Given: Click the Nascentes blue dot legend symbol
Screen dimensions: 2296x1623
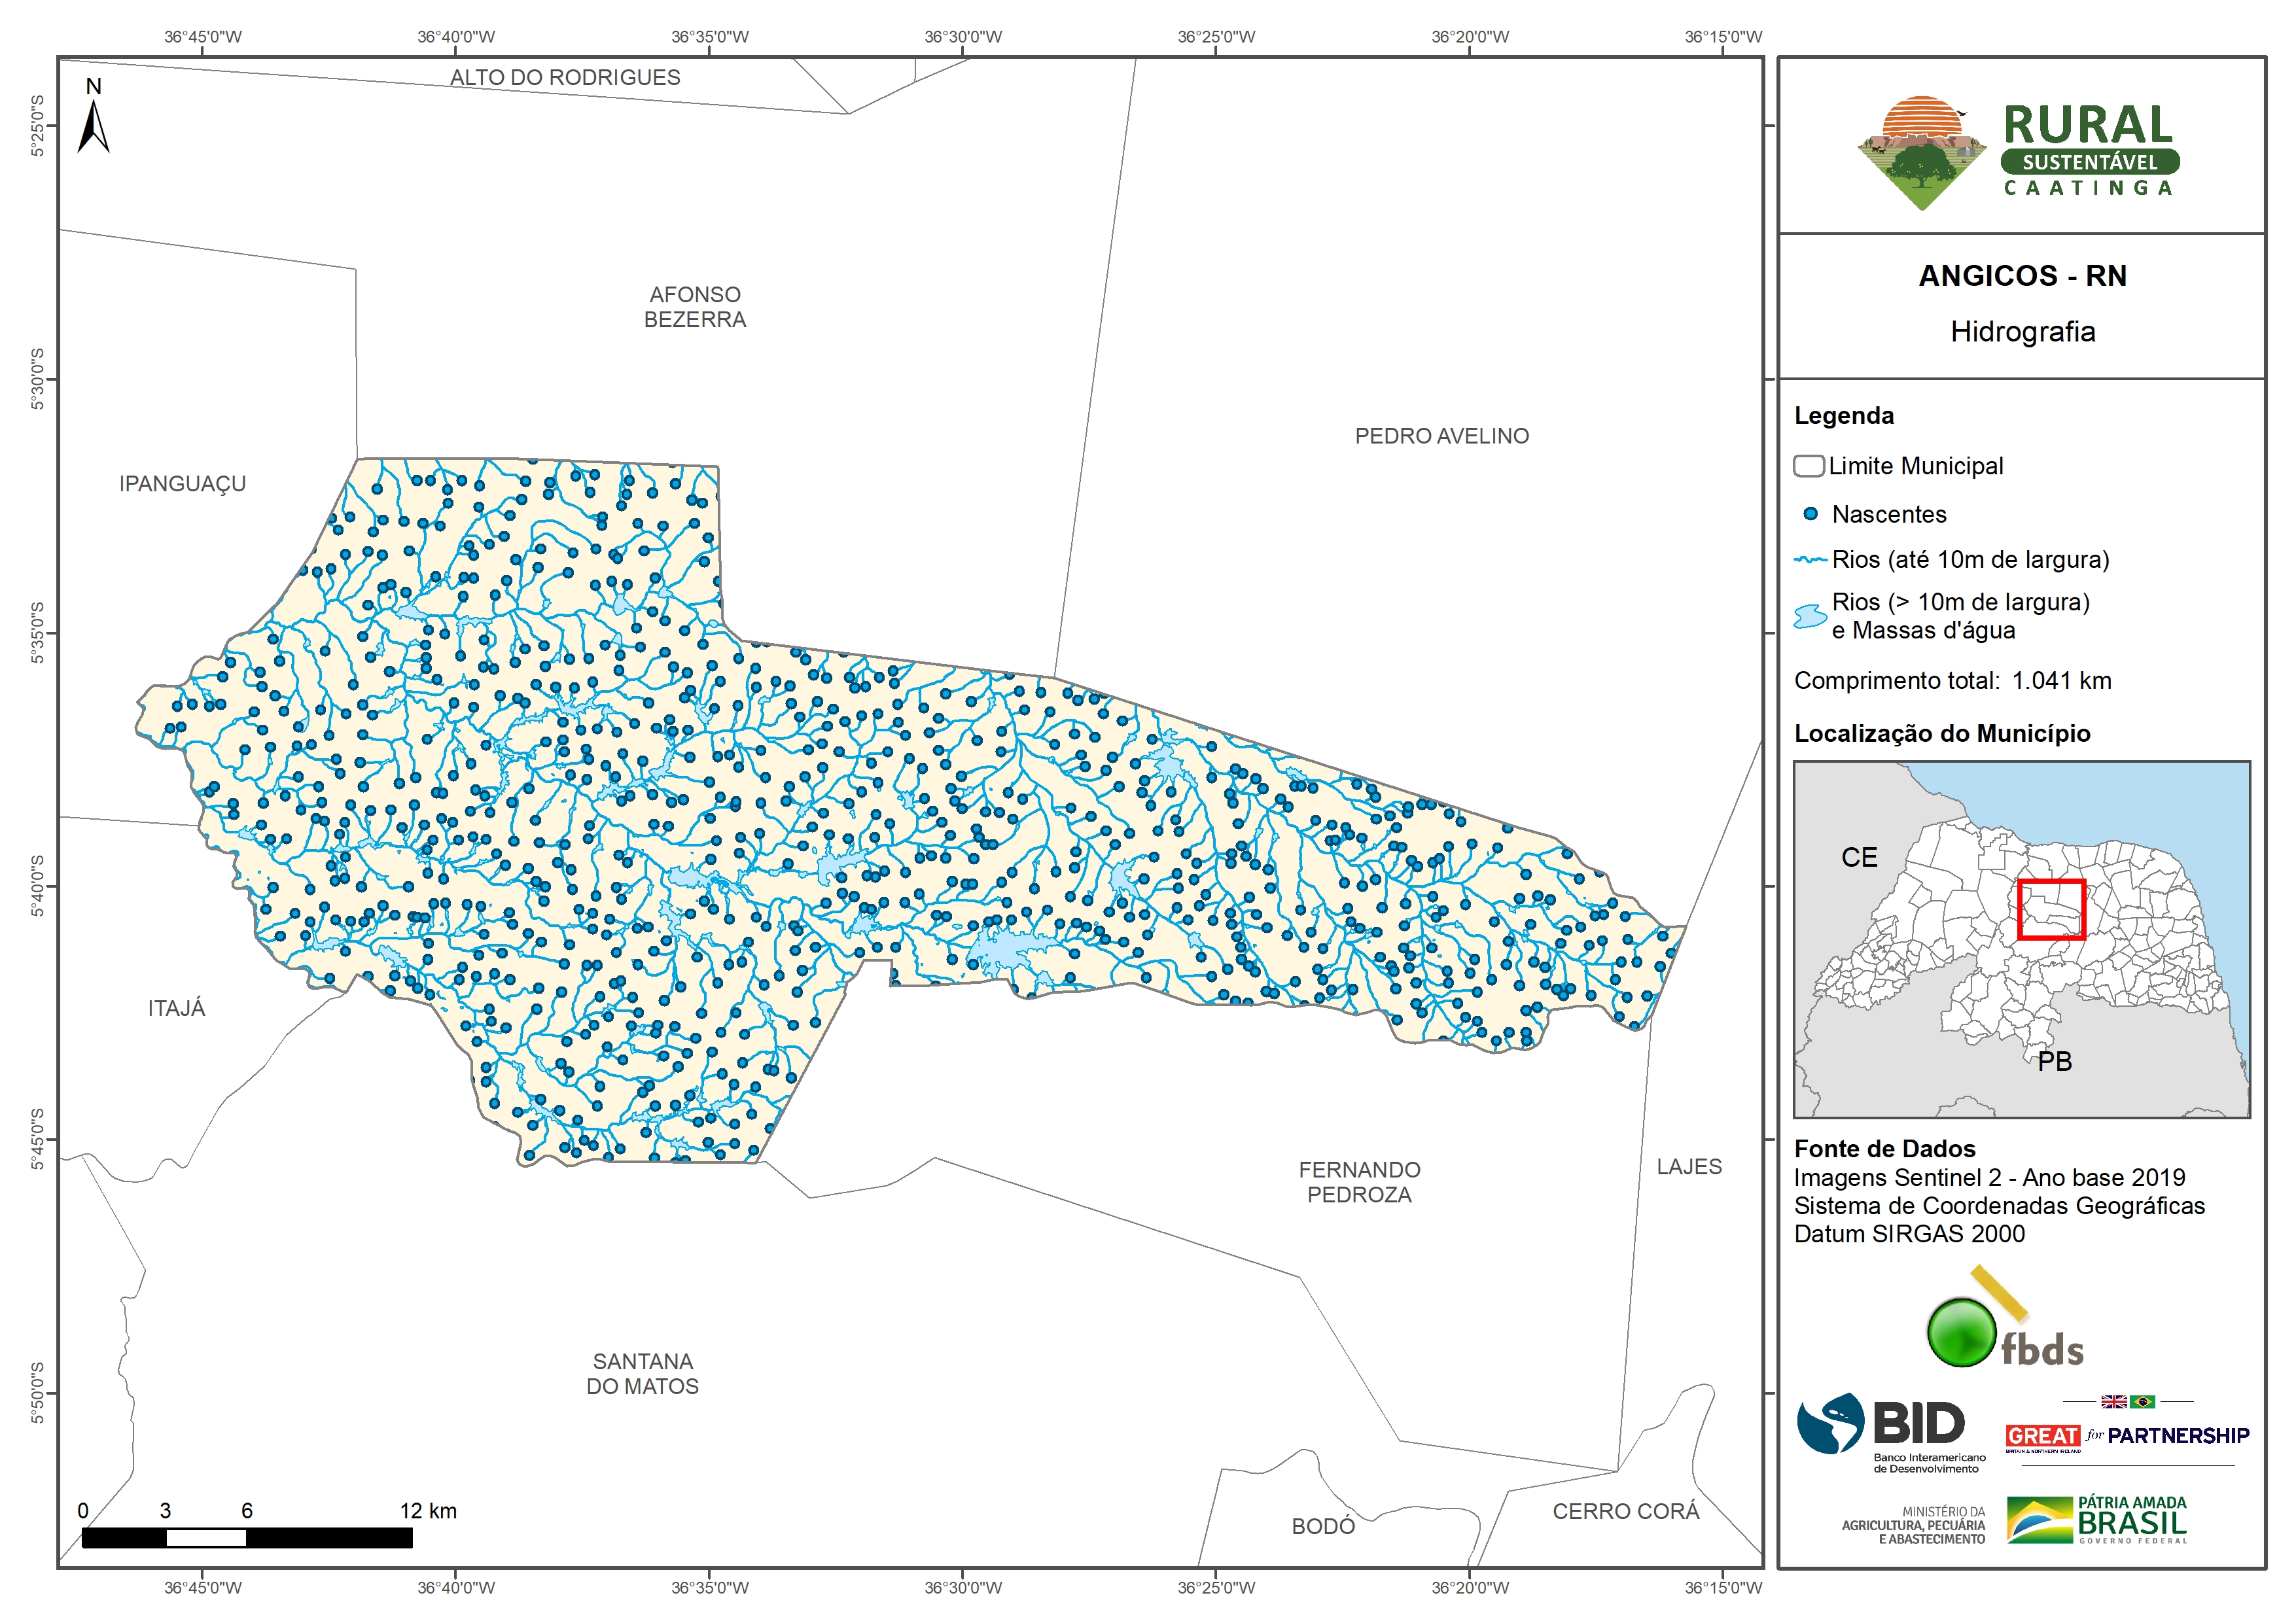Looking at the screenshot, I should (x=1810, y=514).
